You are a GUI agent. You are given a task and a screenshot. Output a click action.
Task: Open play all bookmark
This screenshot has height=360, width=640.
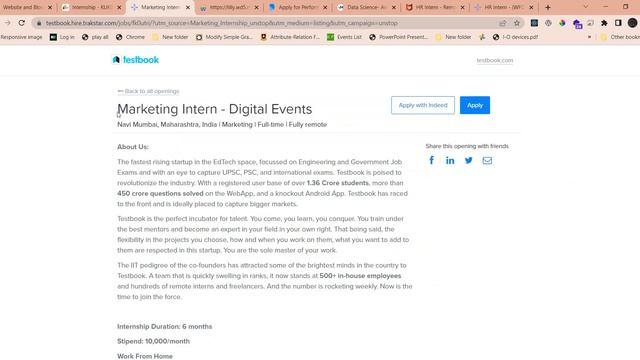point(95,37)
